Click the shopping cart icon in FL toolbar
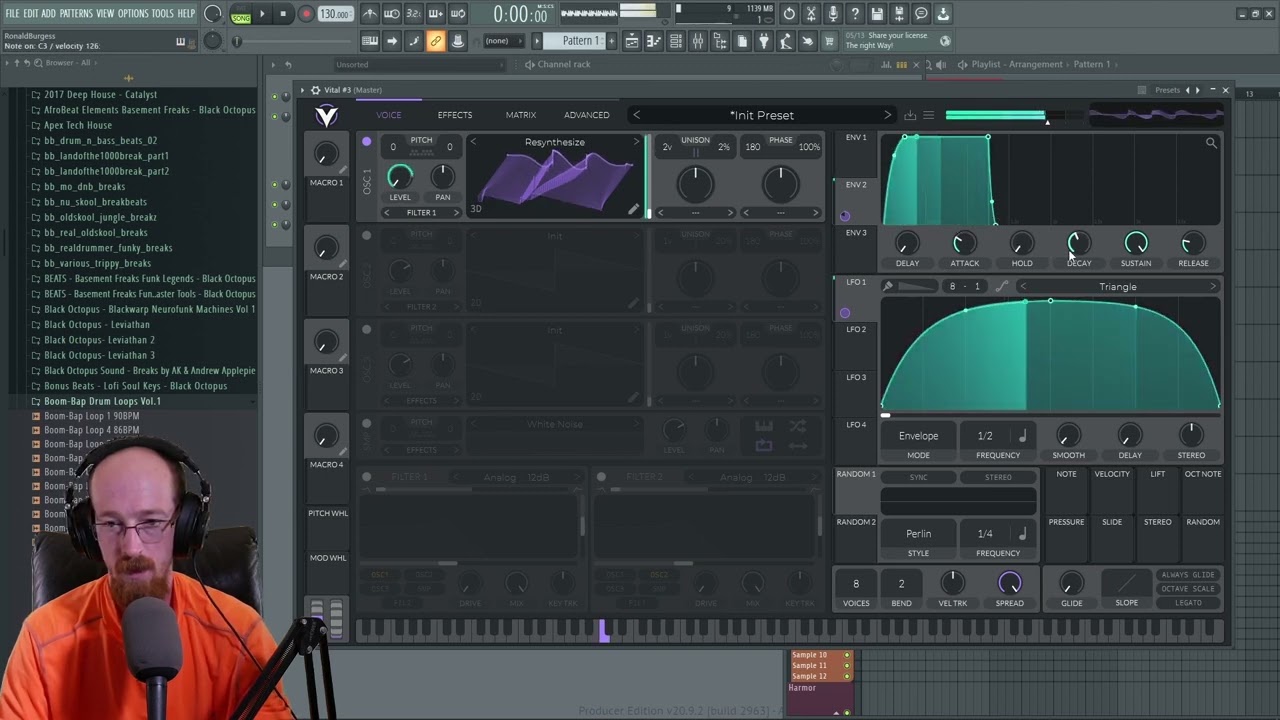This screenshot has width=1280, height=720. point(829,41)
